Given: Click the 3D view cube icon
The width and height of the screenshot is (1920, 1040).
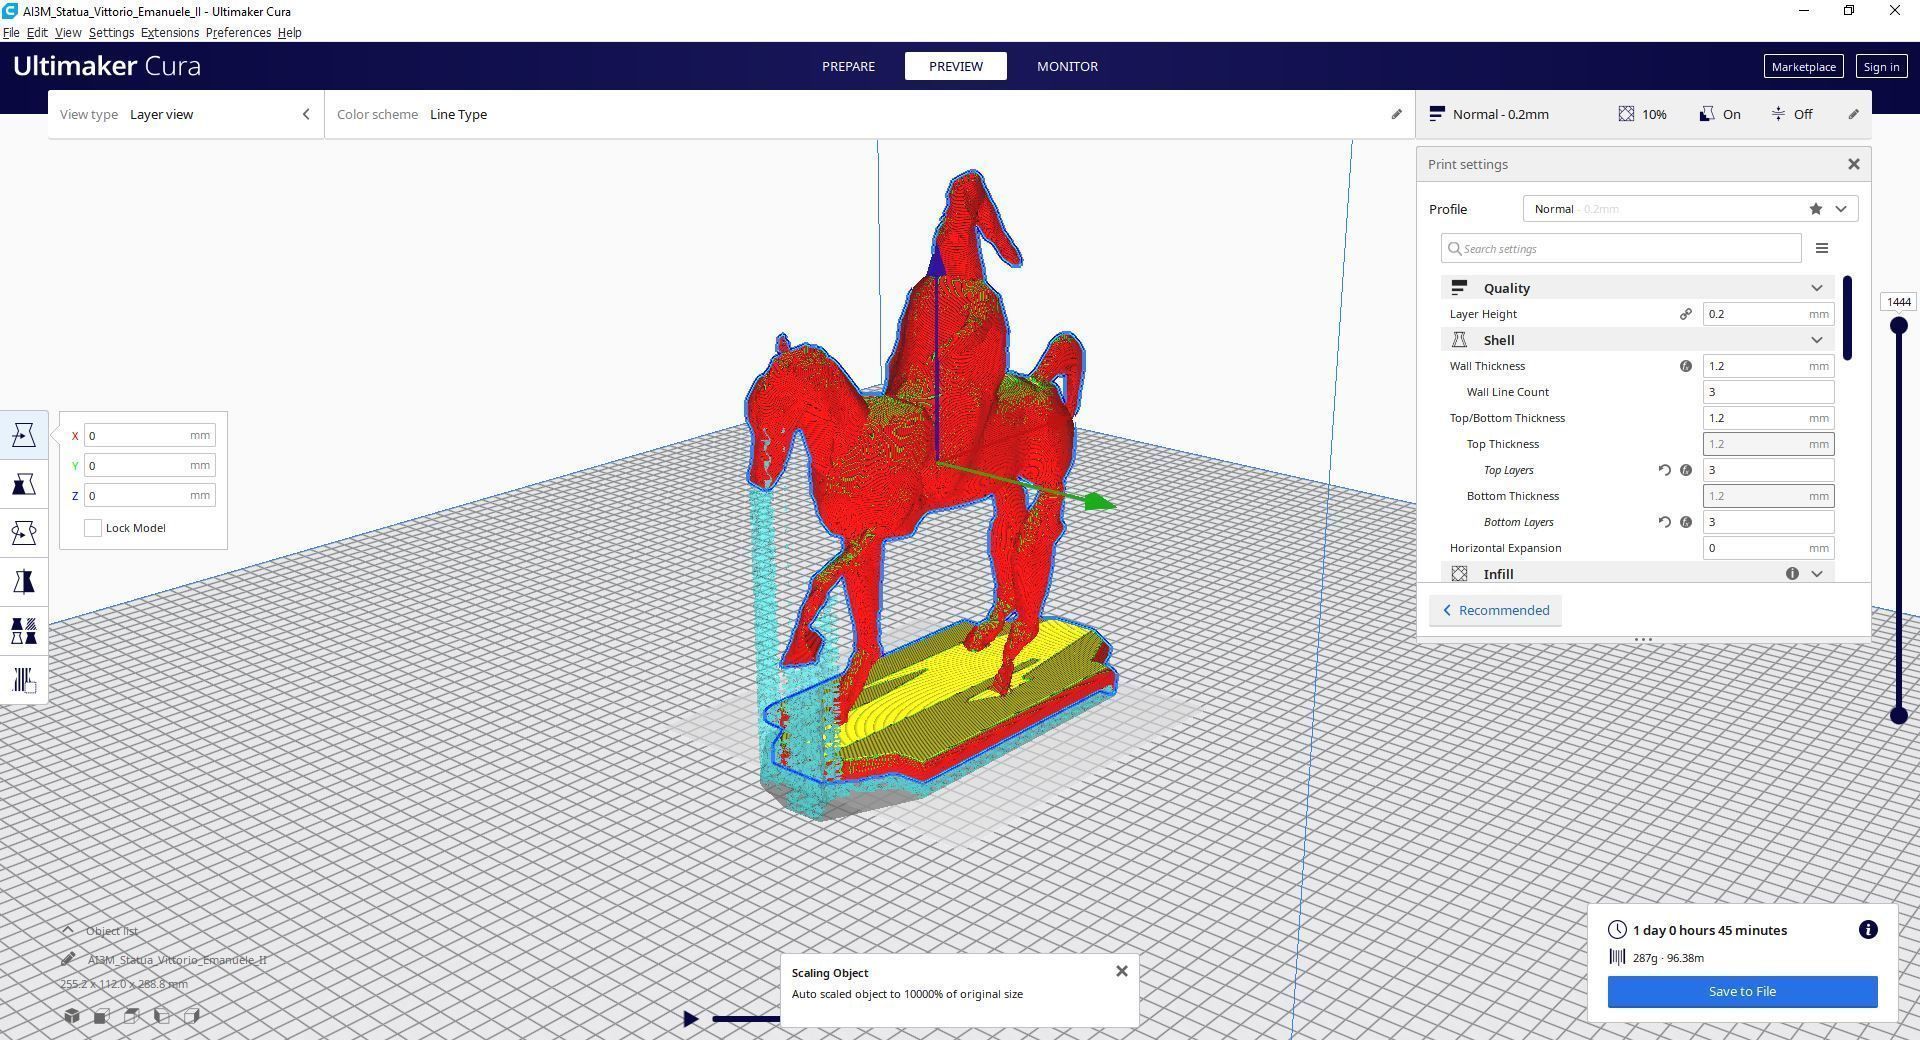Looking at the screenshot, I should coord(72,1016).
